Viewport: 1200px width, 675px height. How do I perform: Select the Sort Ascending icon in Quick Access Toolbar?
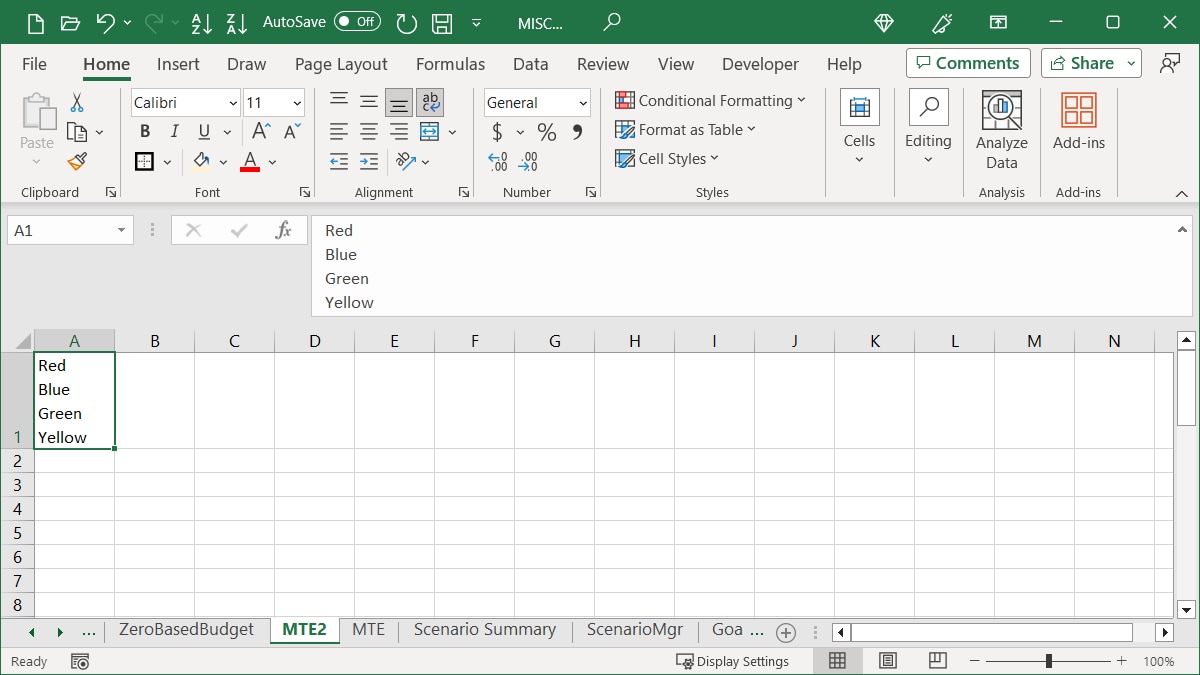point(201,22)
